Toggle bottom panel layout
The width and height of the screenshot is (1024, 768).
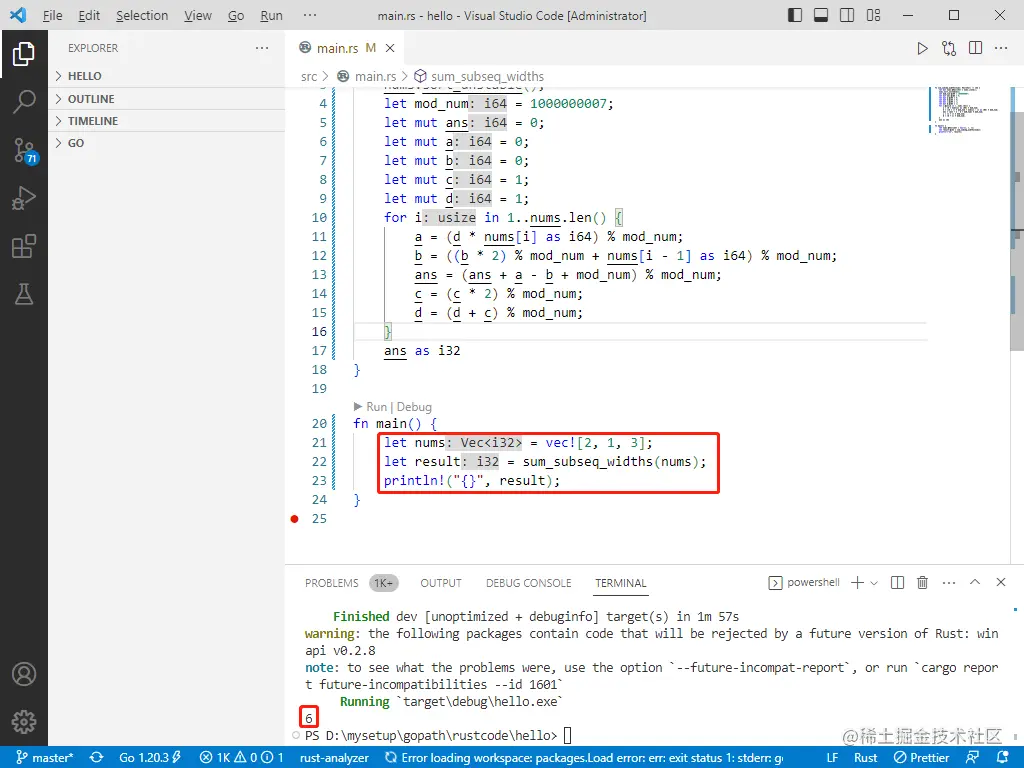[821, 15]
